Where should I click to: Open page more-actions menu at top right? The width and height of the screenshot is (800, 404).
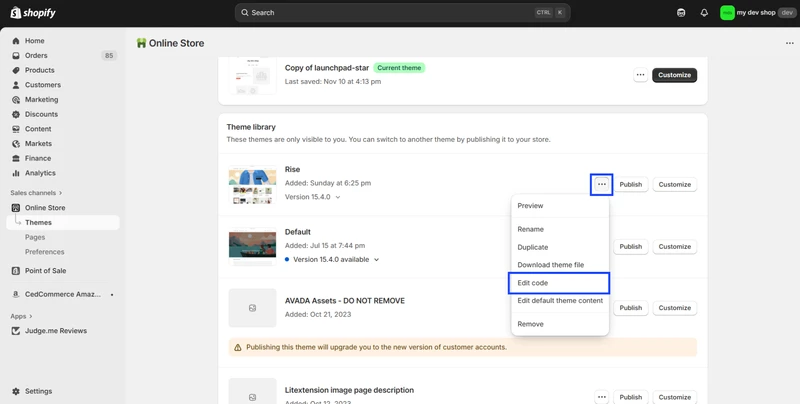tap(790, 43)
